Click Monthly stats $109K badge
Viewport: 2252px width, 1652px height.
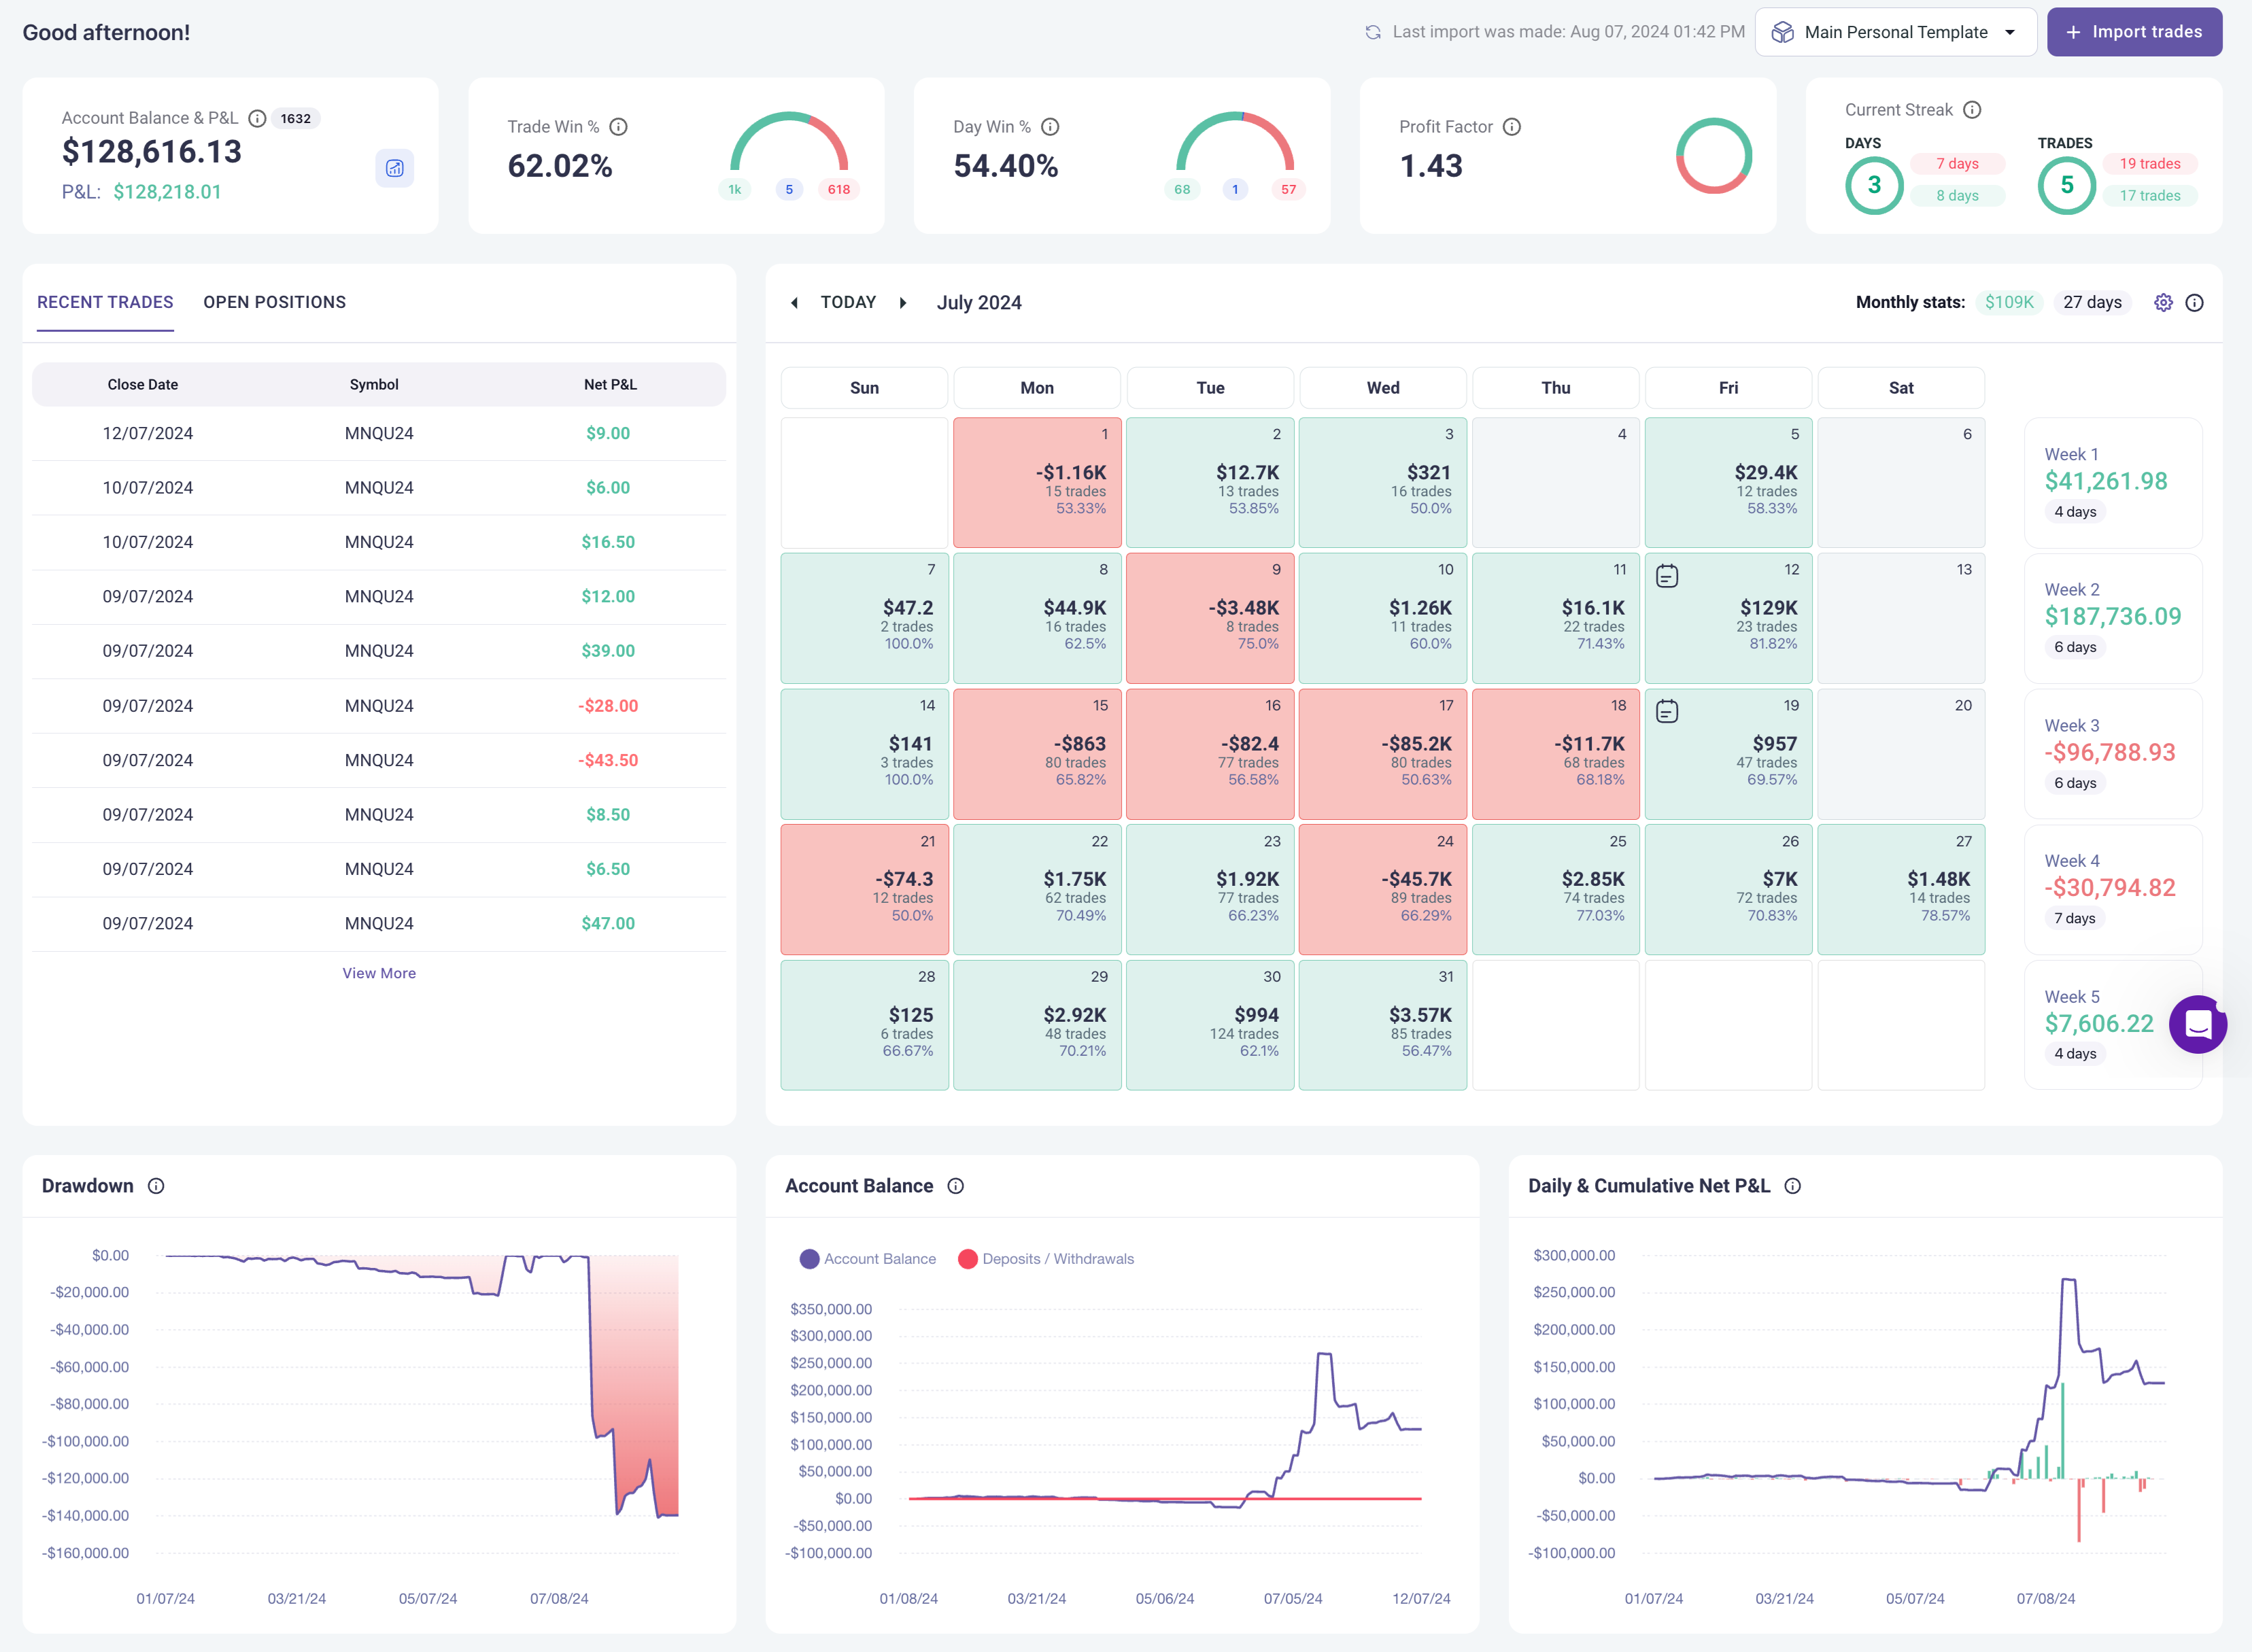tap(2009, 302)
